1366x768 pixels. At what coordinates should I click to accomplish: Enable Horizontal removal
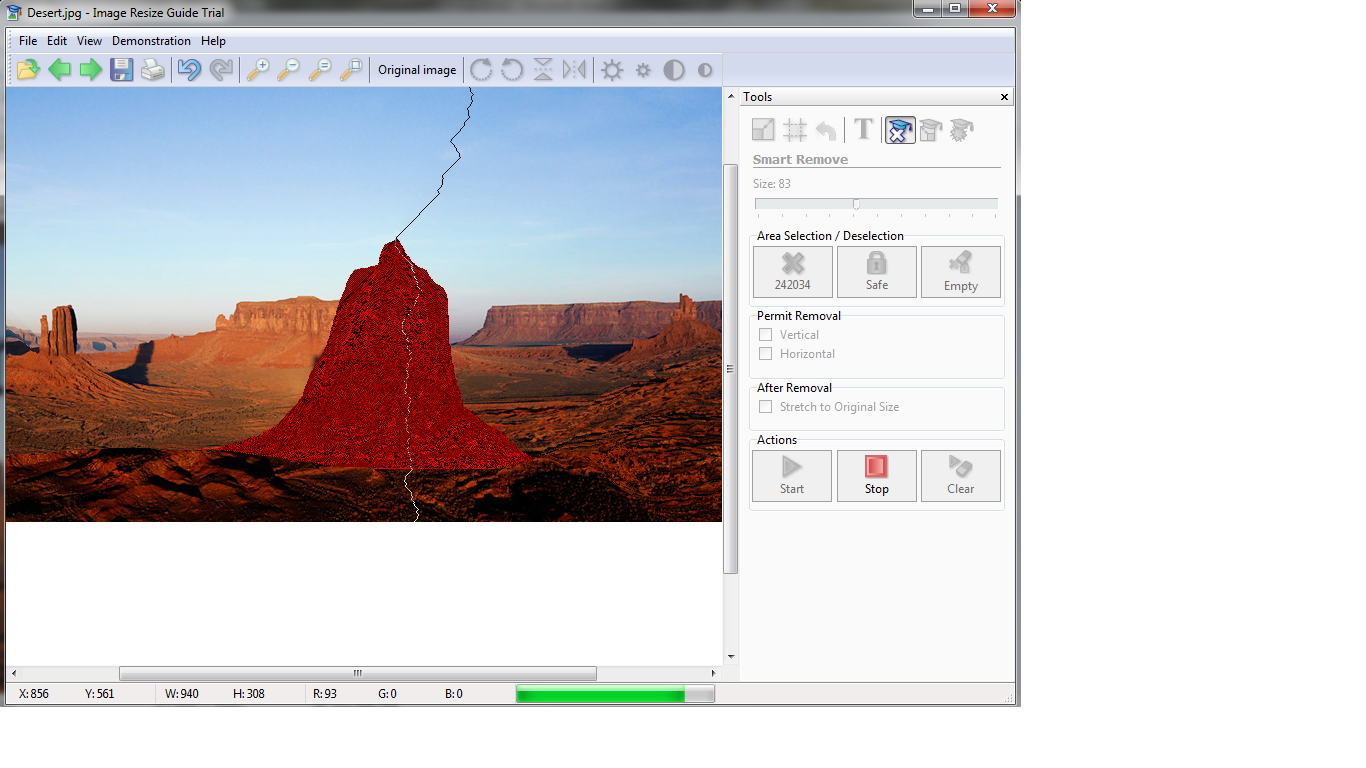pos(765,353)
